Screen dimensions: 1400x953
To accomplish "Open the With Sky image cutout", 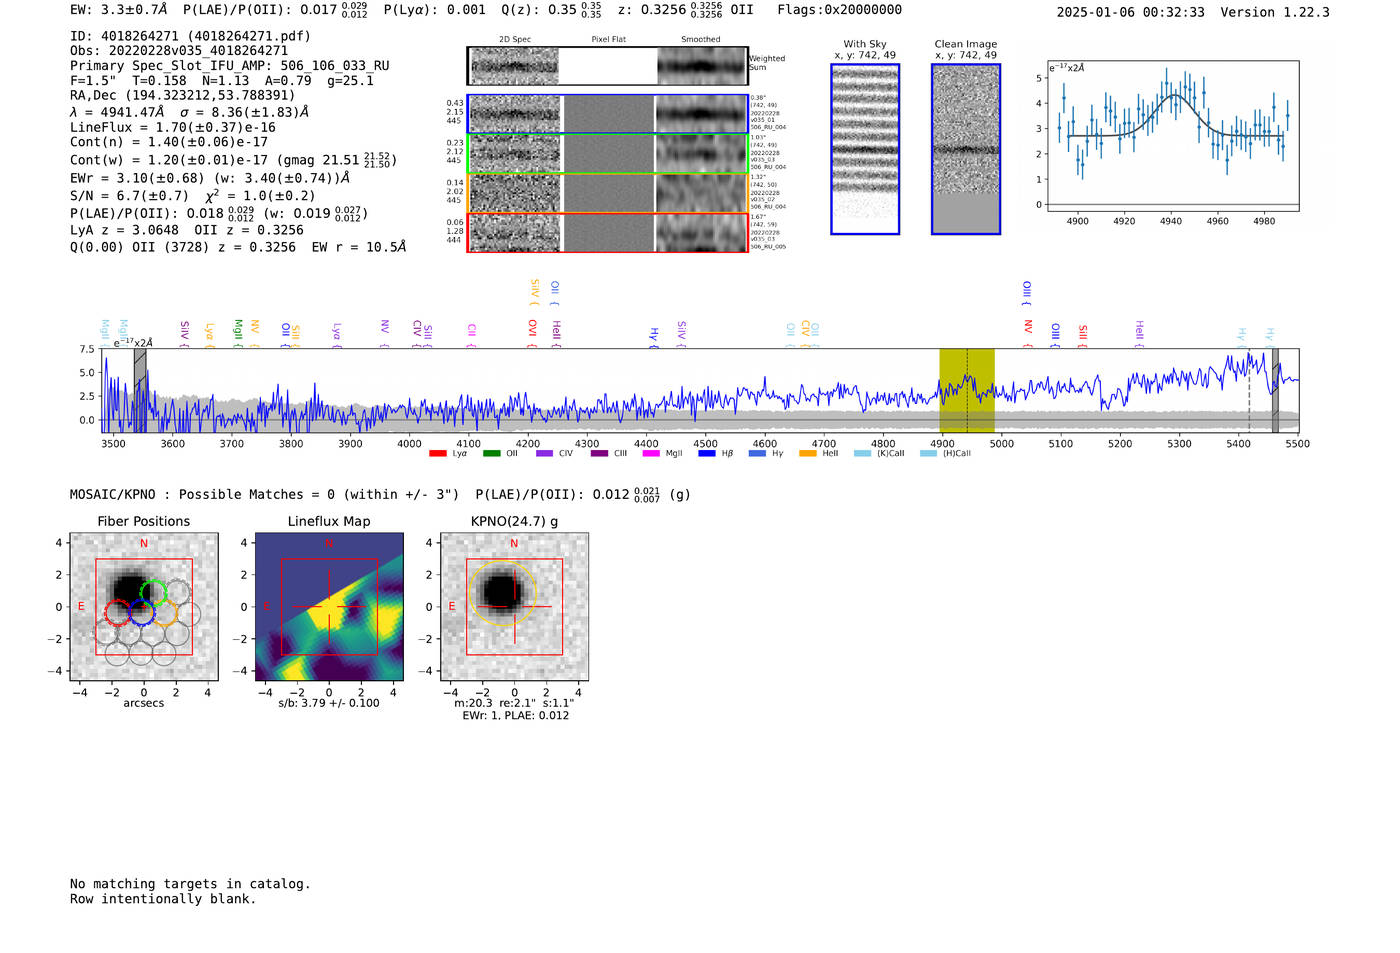I will pyautogui.click(x=865, y=149).
